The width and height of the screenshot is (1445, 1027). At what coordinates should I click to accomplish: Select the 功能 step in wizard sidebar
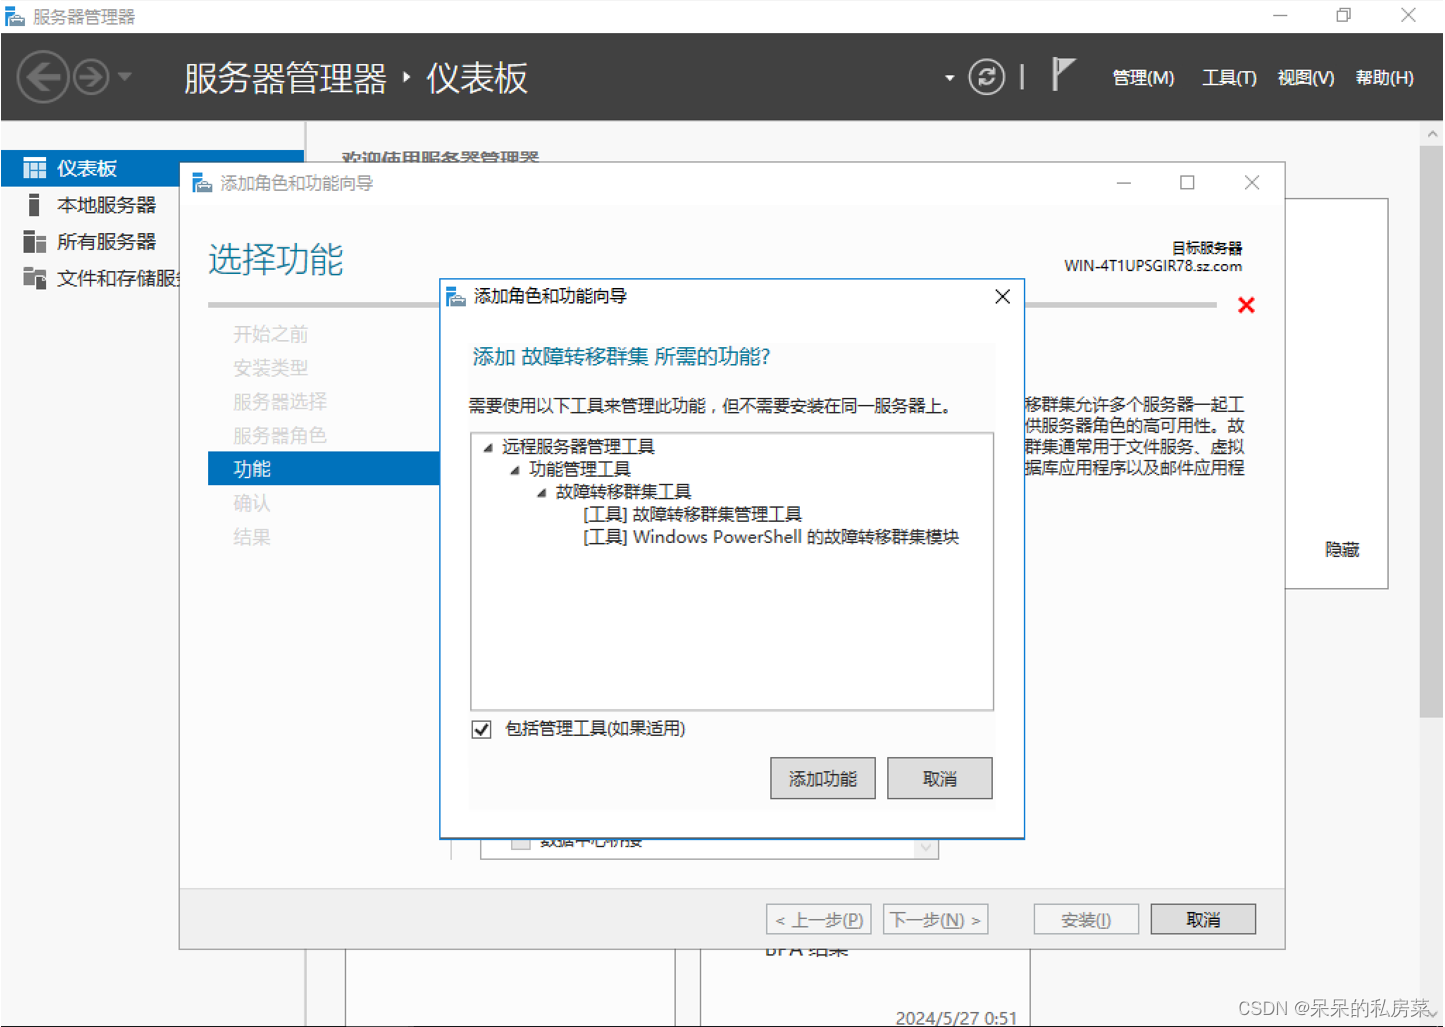(324, 468)
